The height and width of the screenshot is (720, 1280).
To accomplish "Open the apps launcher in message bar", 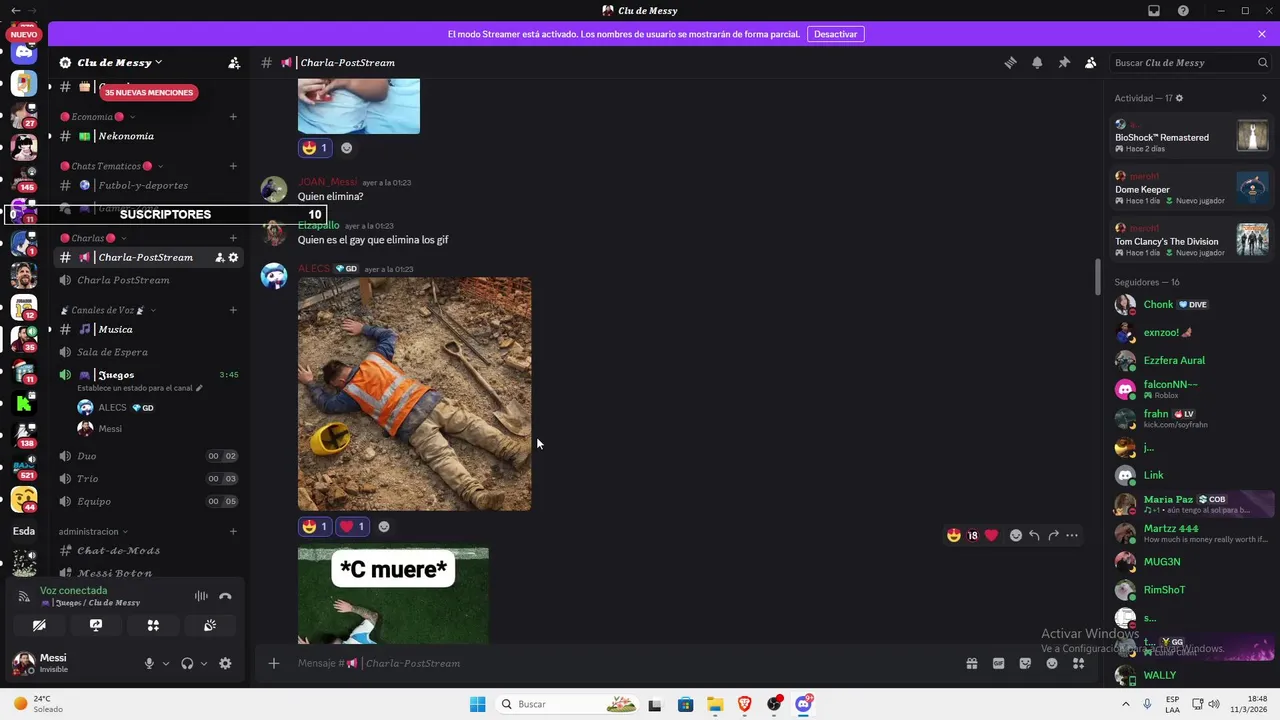I will point(1079,663).
